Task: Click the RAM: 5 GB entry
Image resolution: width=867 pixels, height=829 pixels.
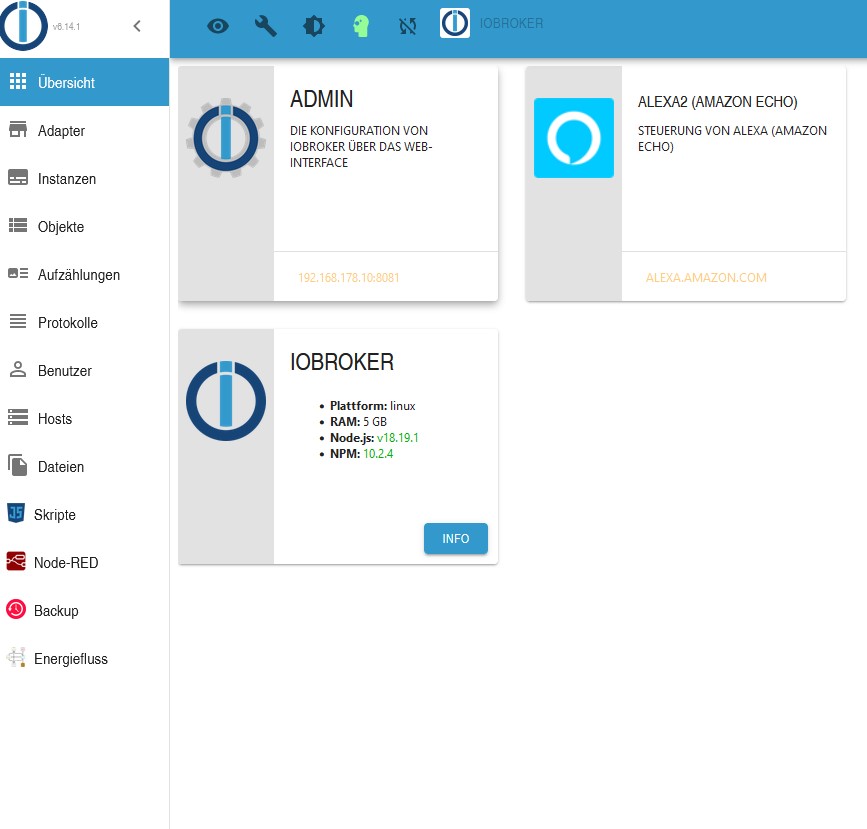Action: [x=358, y=421]
